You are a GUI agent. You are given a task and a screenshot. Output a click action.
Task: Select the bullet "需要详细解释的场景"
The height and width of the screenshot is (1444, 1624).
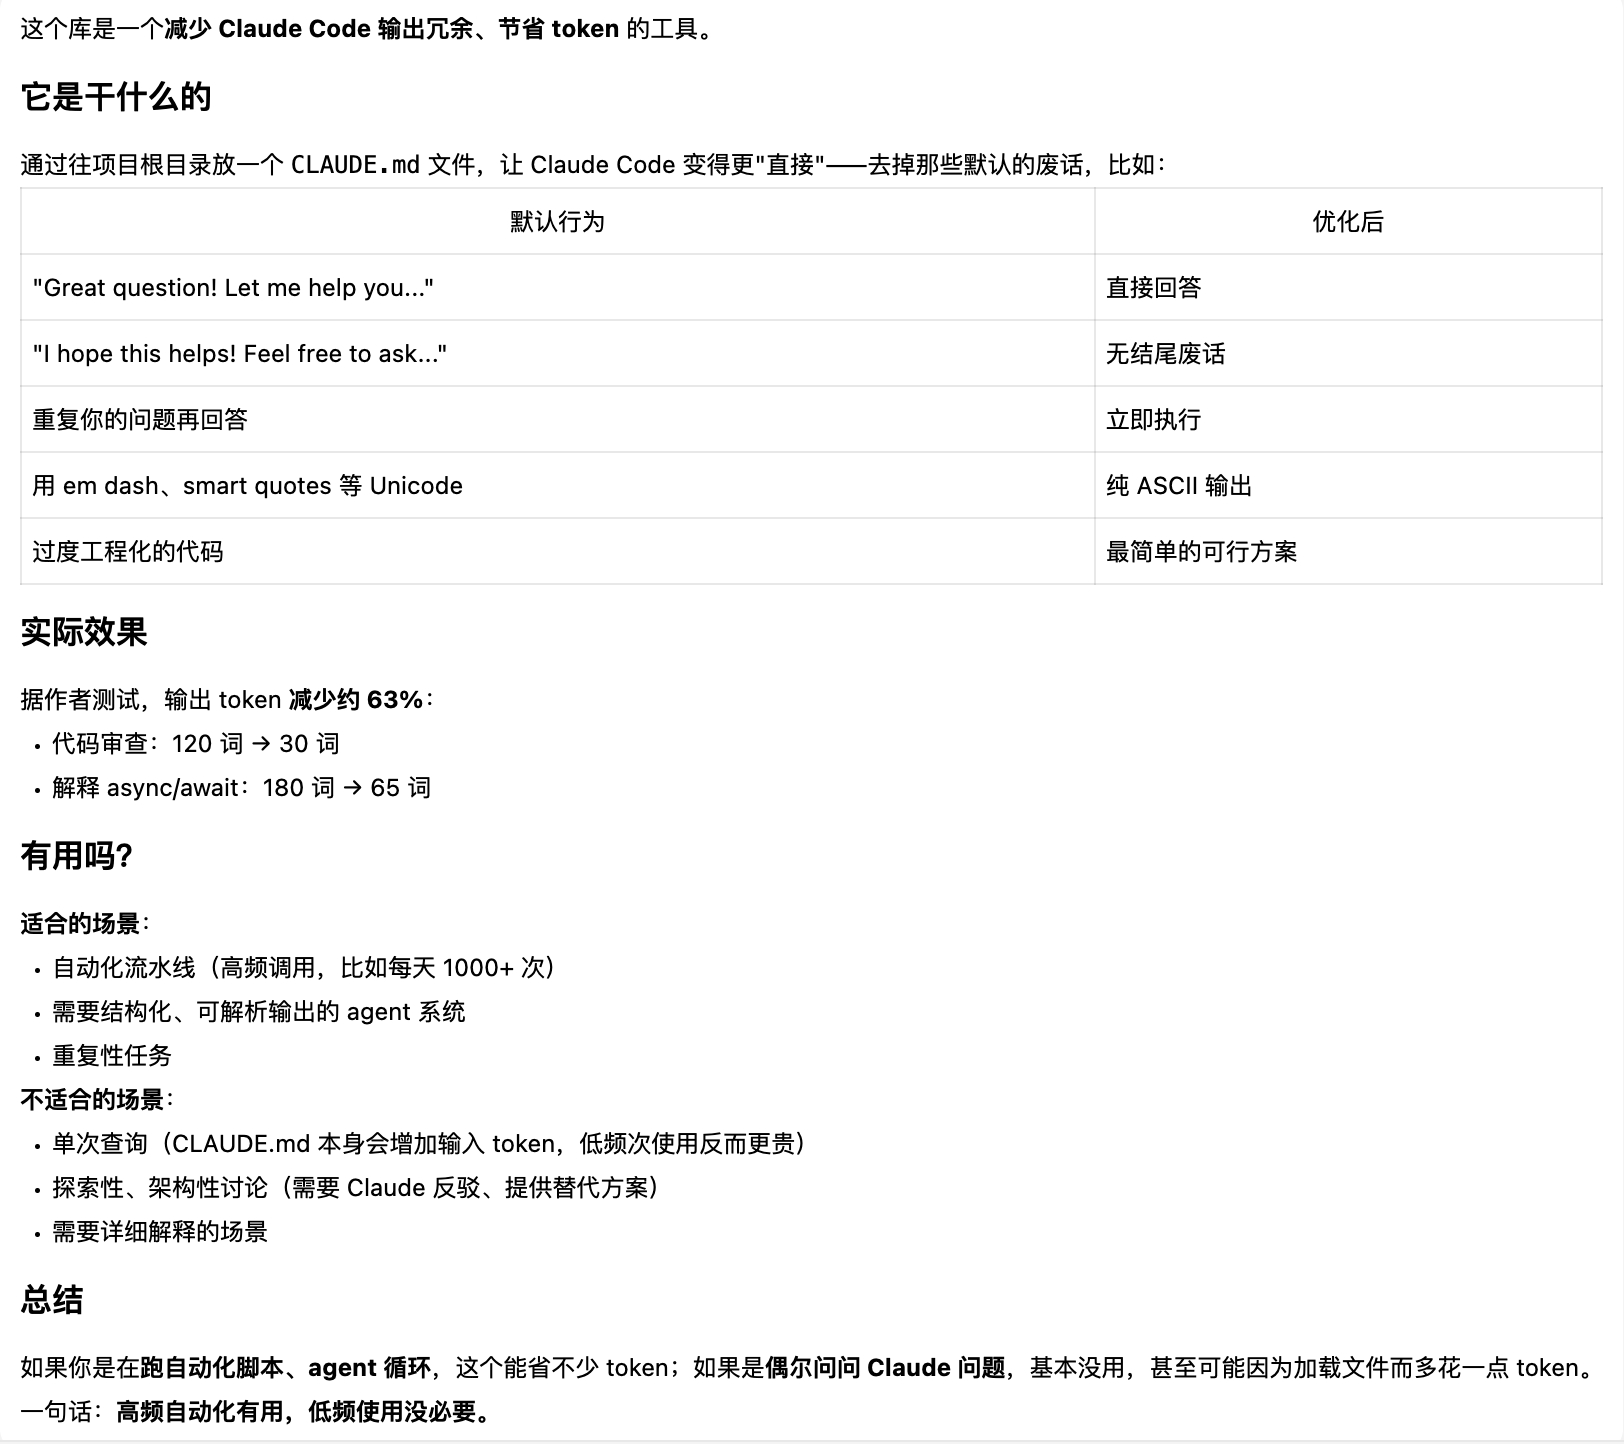tap(160, 1232)
